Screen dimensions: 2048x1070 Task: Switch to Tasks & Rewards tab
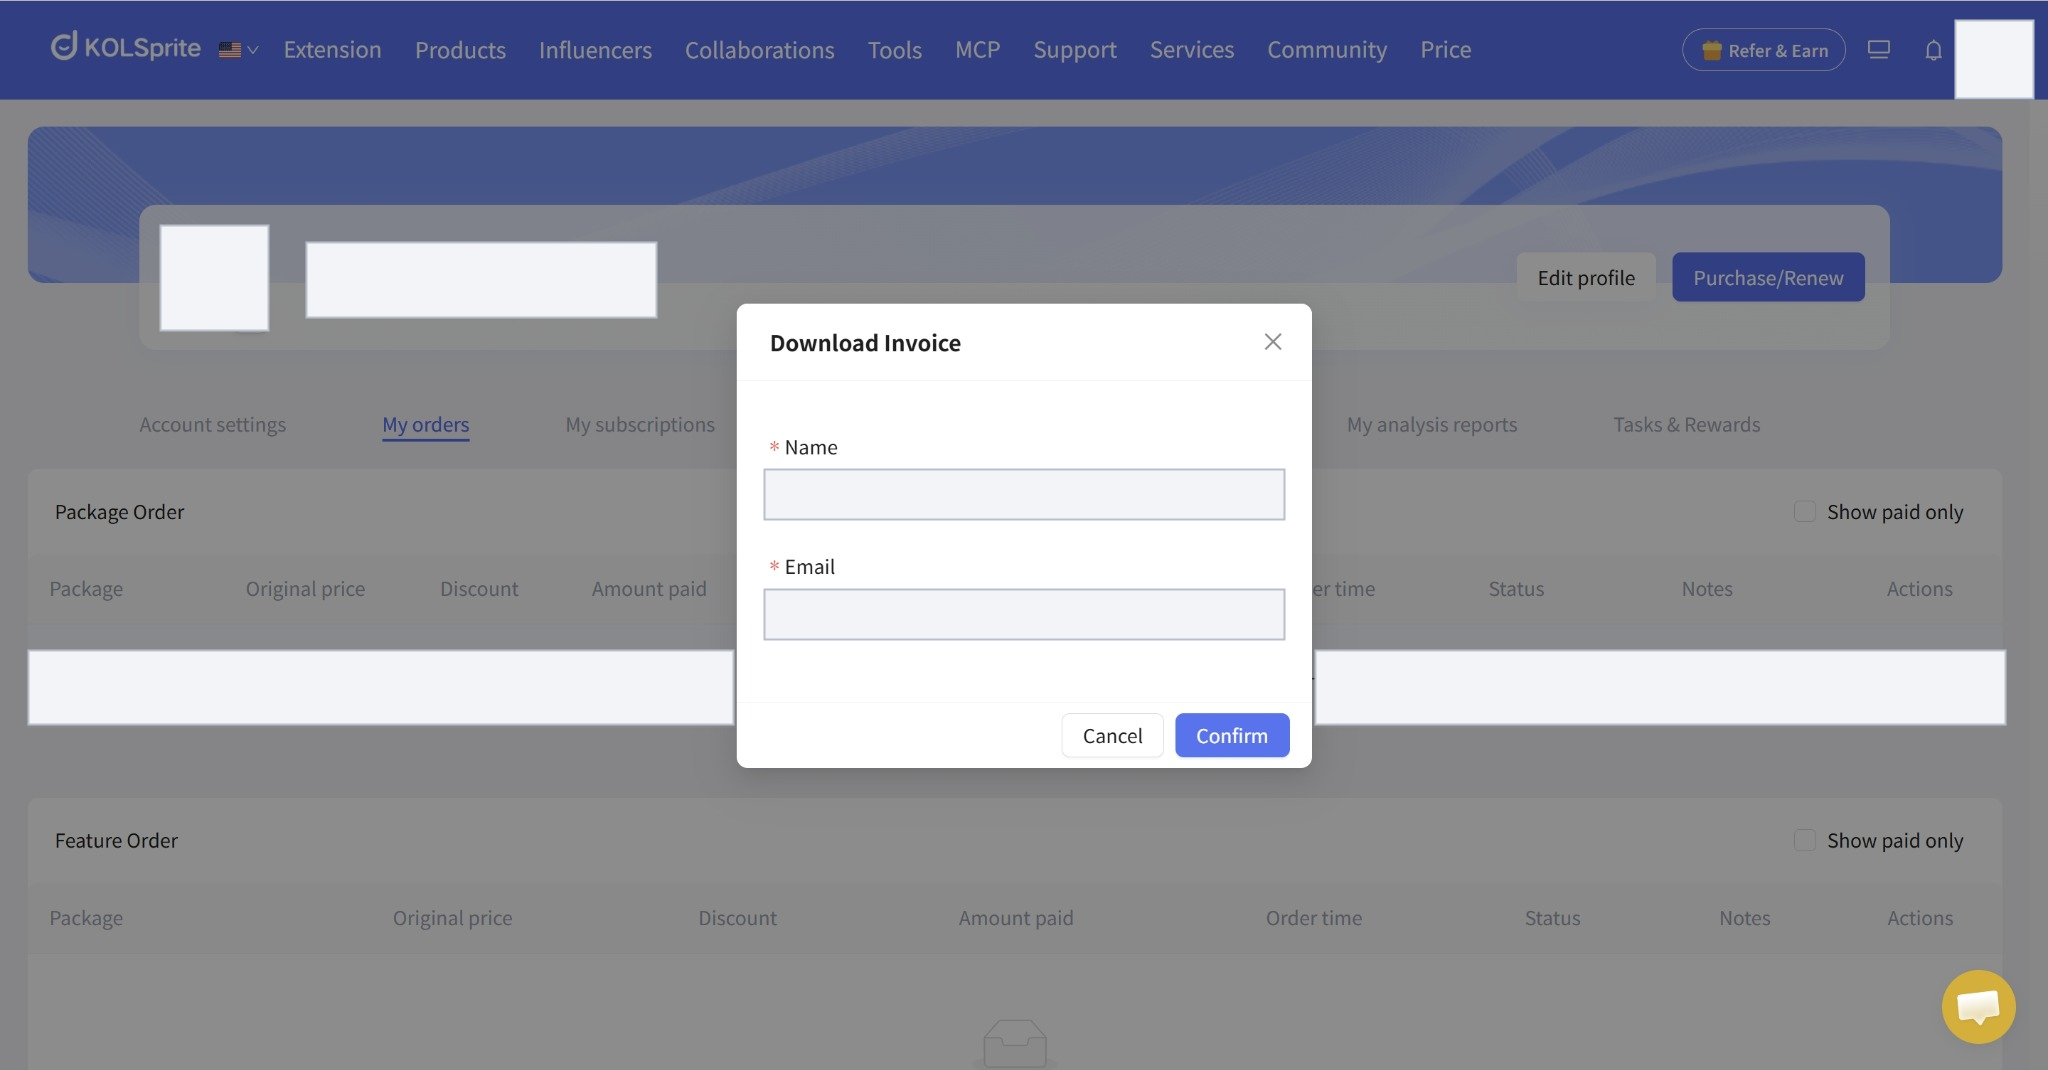click(1686, 424)
